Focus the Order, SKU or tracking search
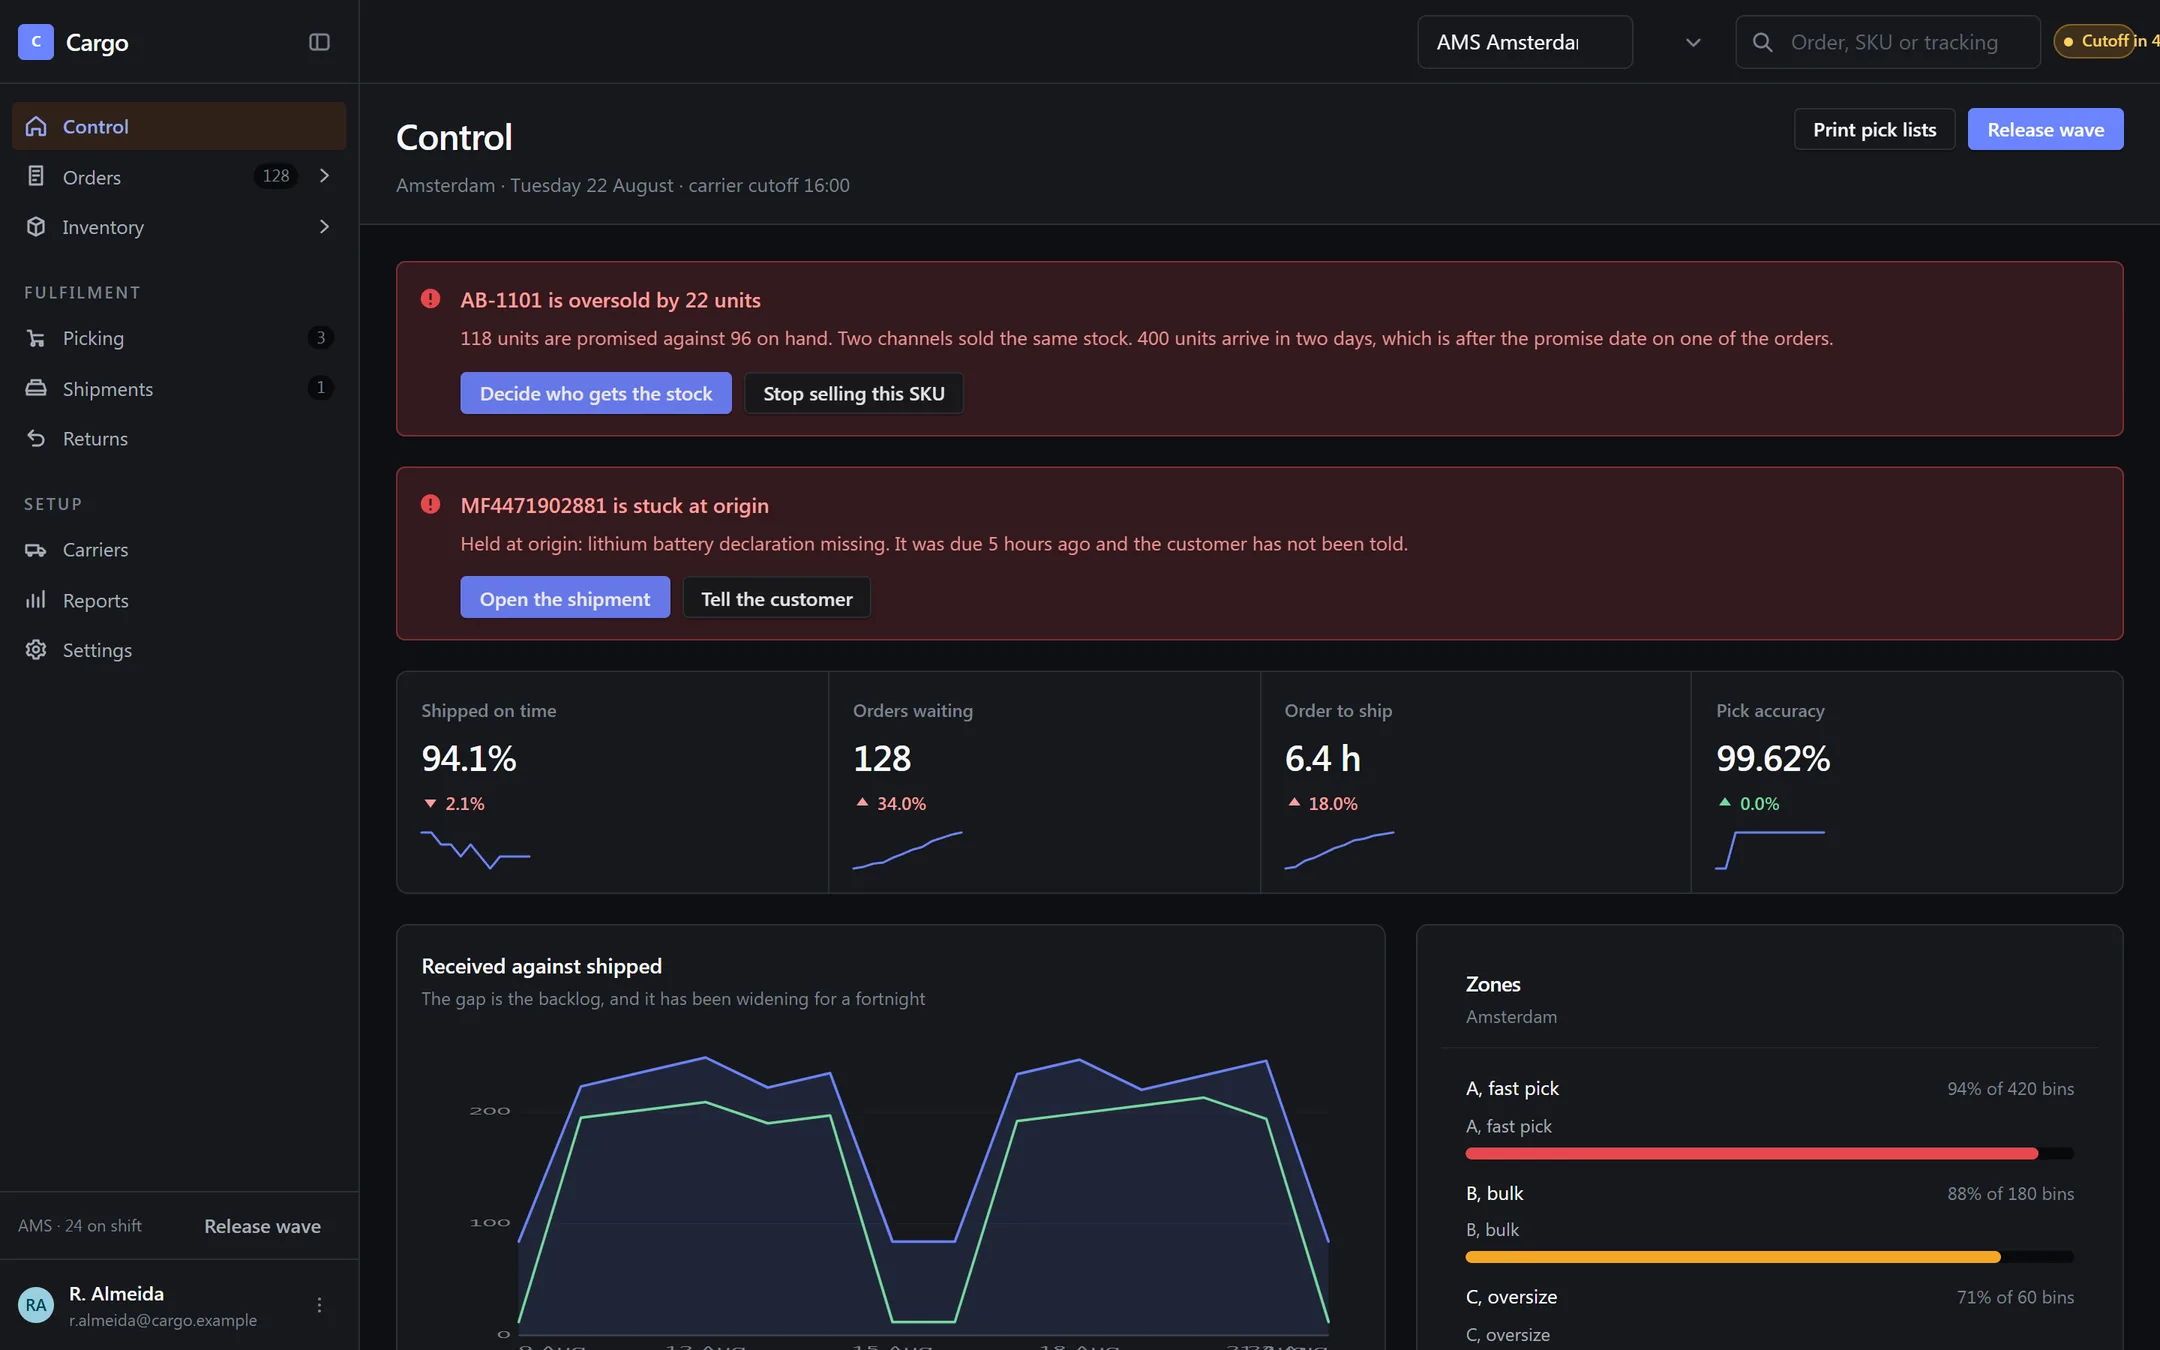 click(1888, 42)
